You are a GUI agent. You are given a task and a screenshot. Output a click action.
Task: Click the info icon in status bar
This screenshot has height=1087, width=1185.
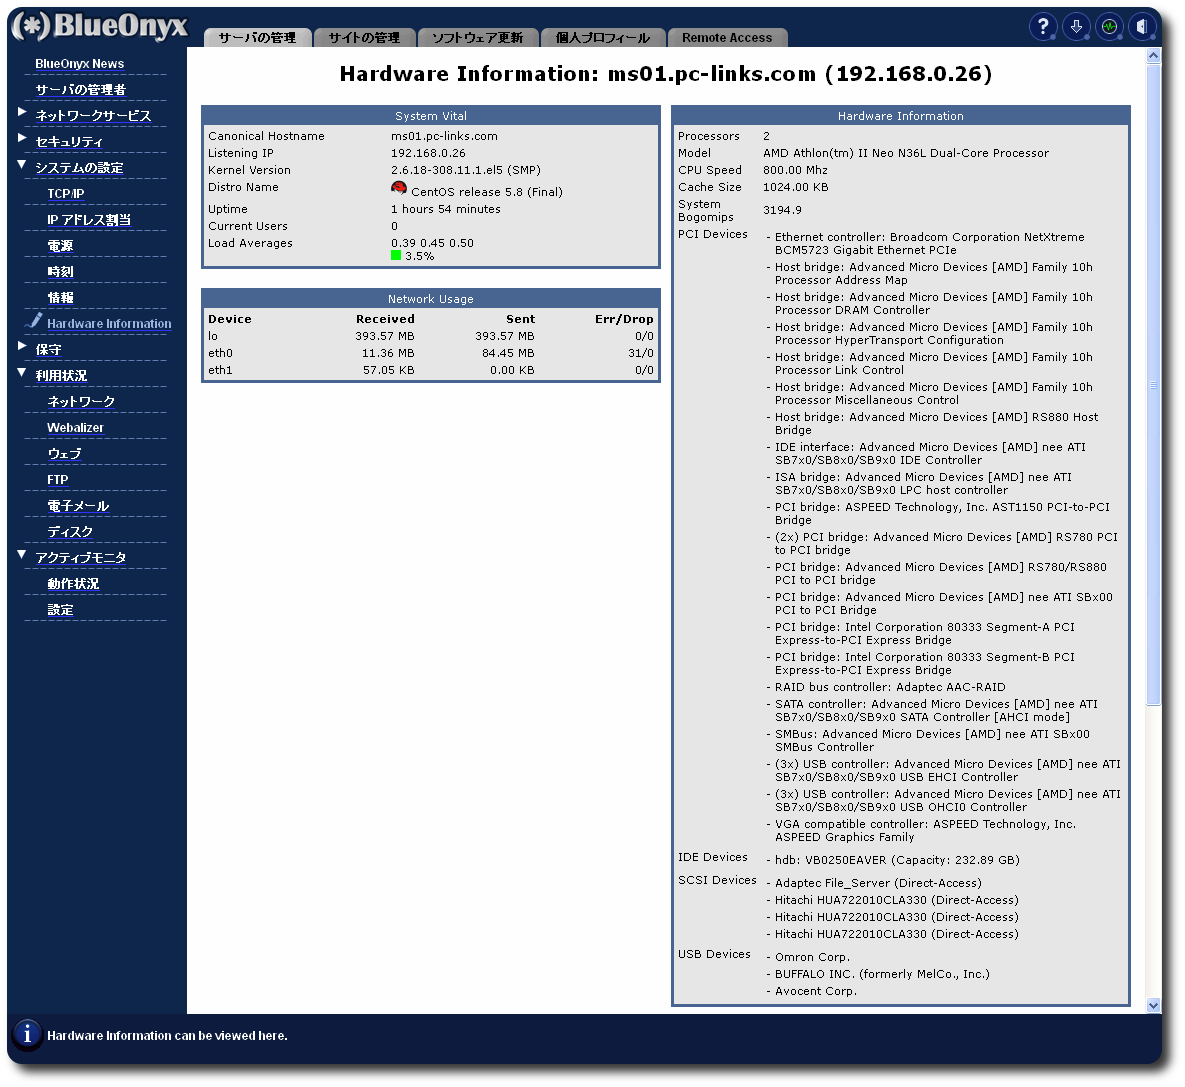pos(27,1034)
